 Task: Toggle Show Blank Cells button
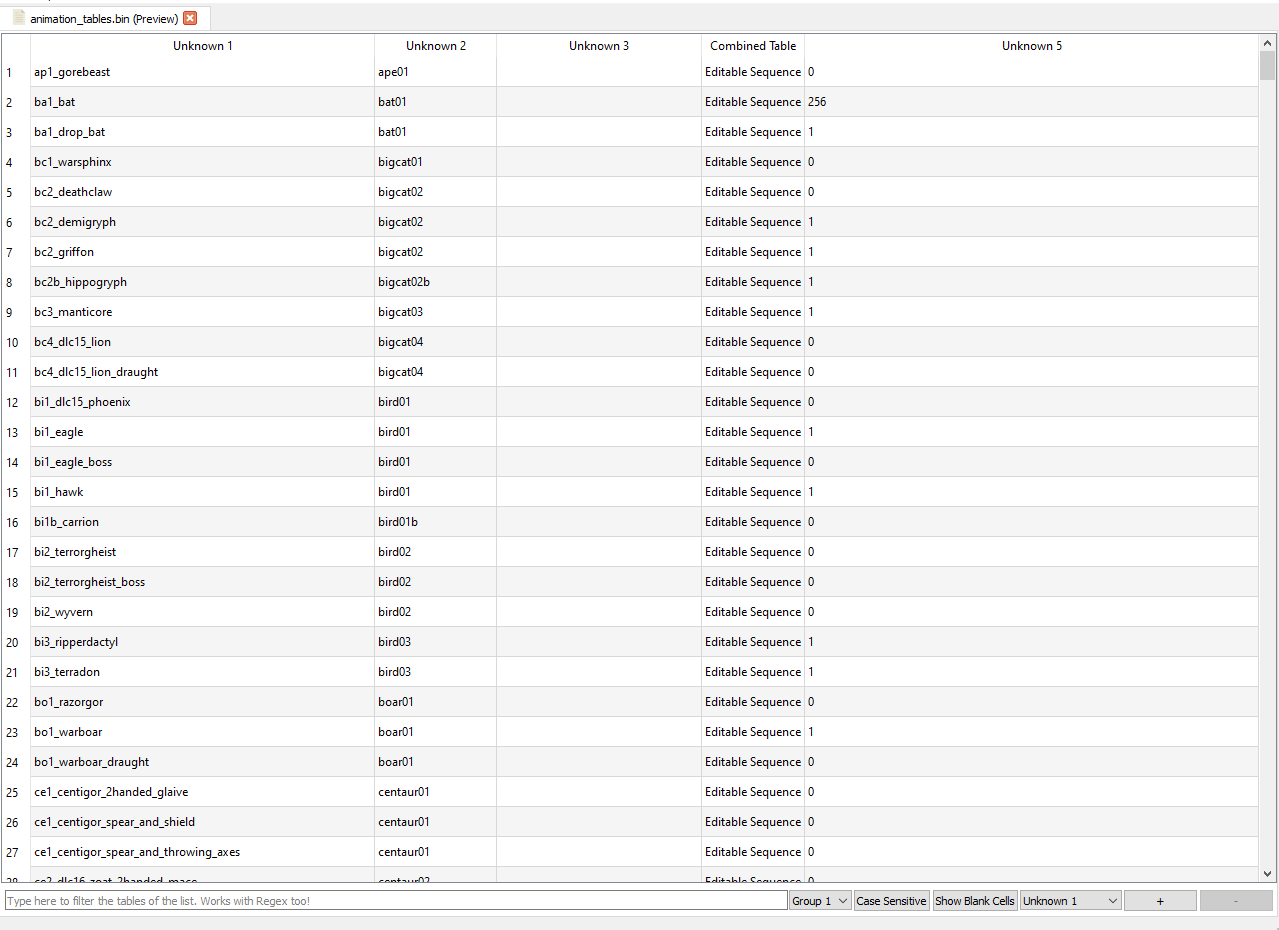tap(975, 901)
